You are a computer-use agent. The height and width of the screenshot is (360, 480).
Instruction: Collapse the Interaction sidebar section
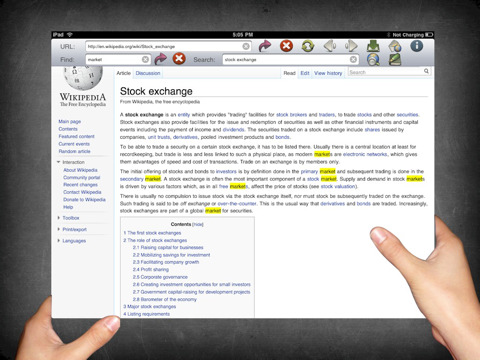click(x=59, y=162)
